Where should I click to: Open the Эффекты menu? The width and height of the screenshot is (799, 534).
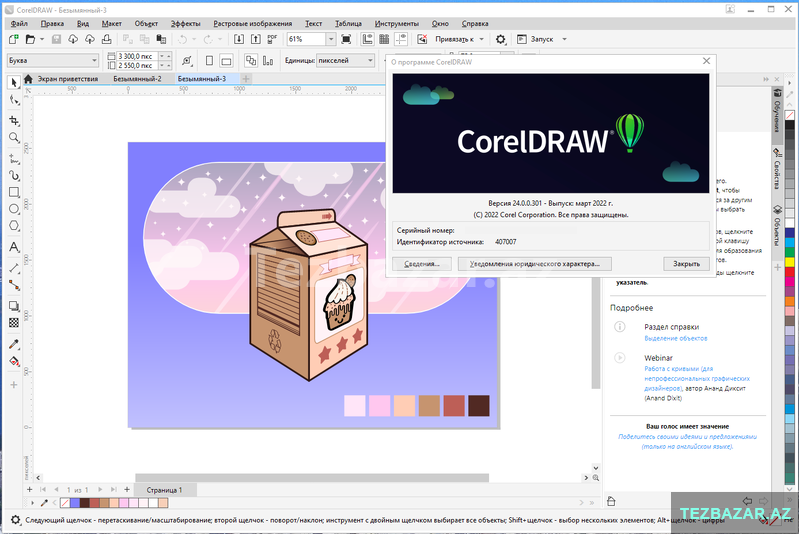coord(185,23)
